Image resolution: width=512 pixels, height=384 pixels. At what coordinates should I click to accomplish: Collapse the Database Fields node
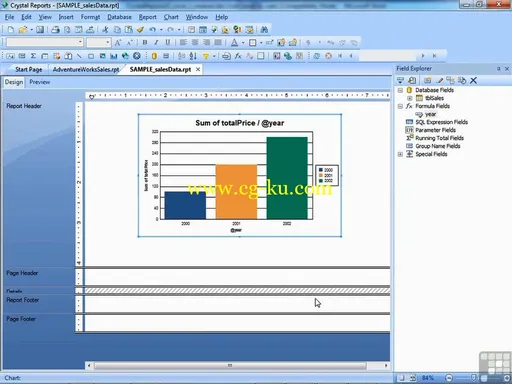[x=400, y=90]
